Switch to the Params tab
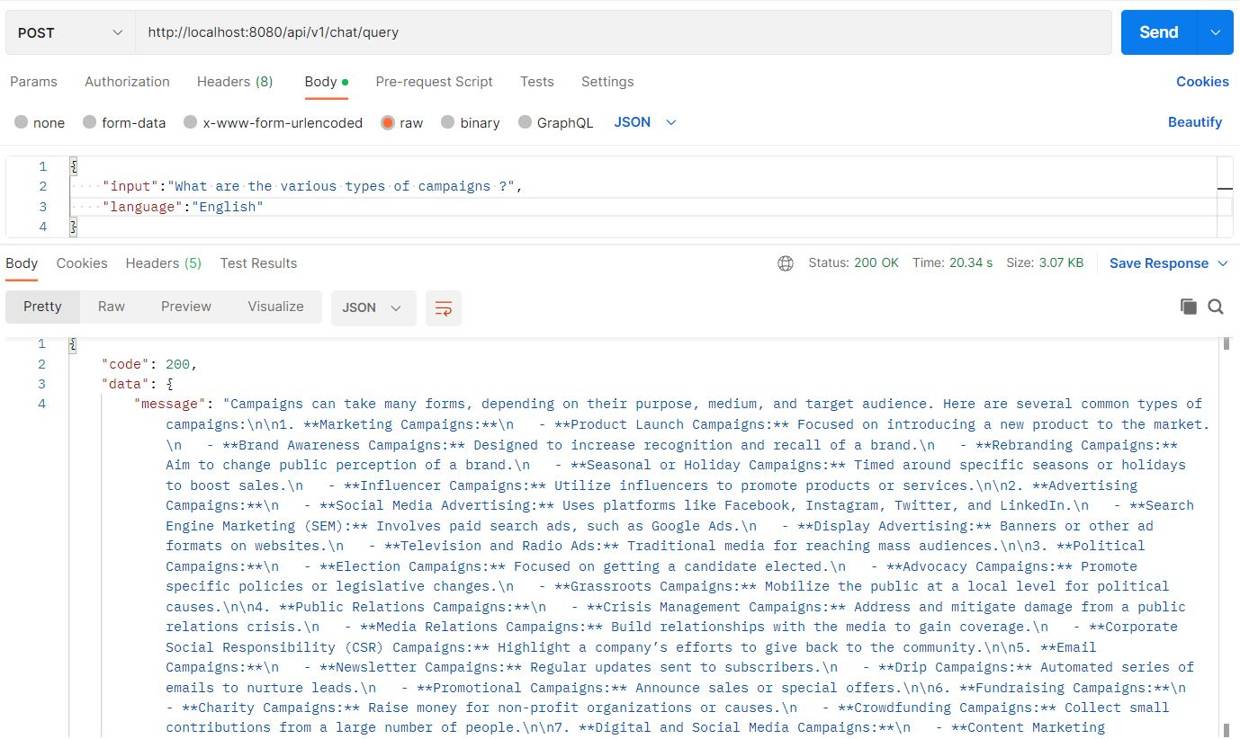 [x=34, y=82]
